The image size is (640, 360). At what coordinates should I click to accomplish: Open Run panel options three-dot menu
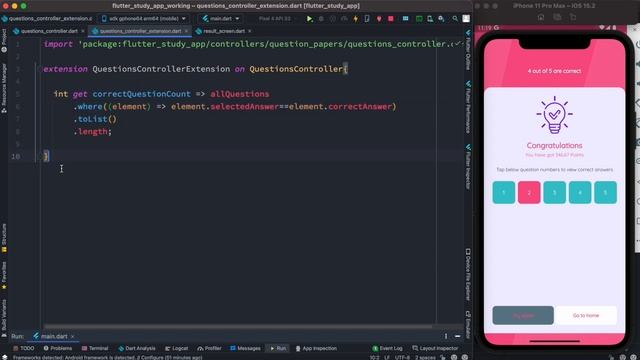coord(446,336)
